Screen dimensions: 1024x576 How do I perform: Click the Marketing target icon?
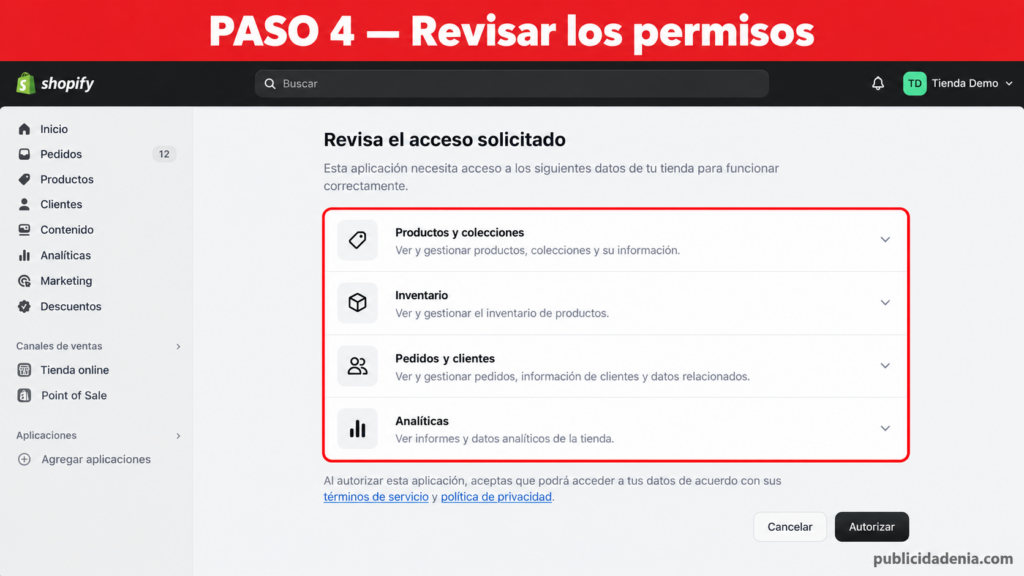[x=24, y=281]
